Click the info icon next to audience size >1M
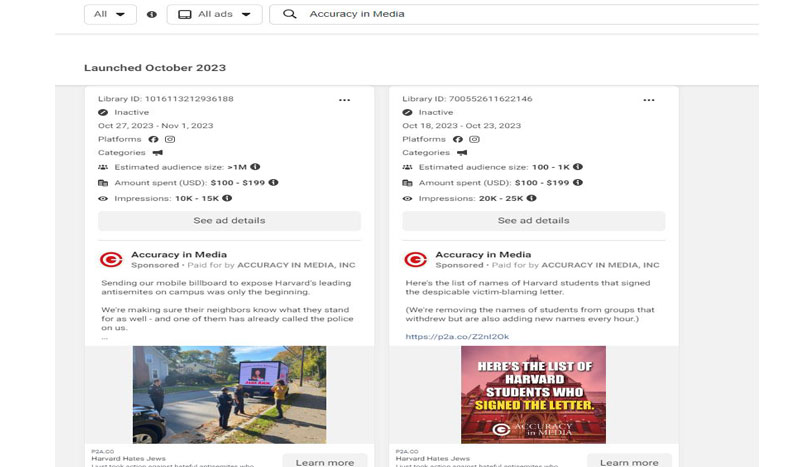The height and width of the screenshot is (467, 800). coord(255,167)
